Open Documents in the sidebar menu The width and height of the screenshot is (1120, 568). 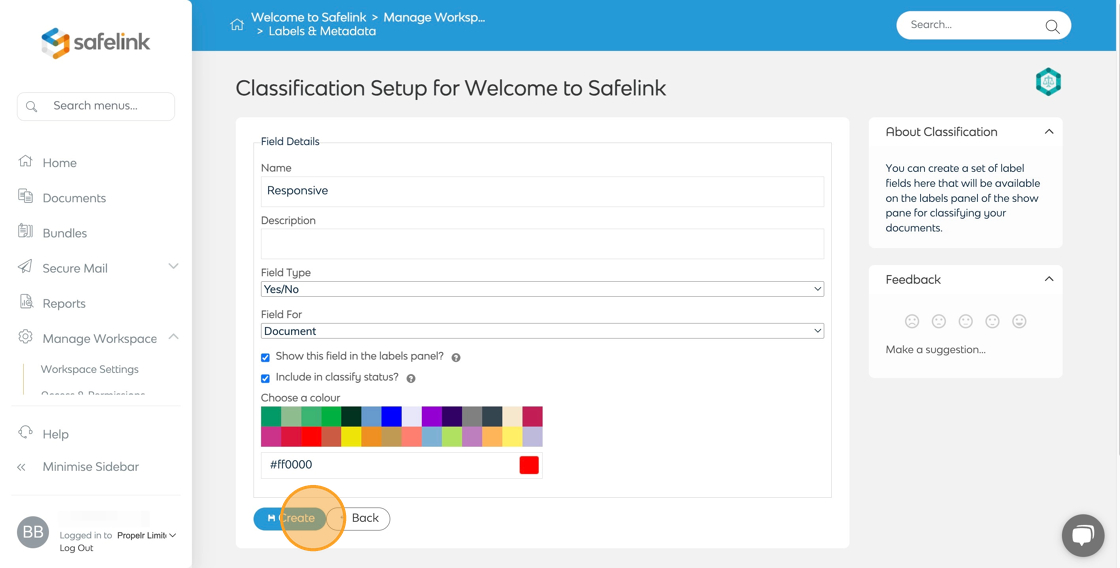74,198
